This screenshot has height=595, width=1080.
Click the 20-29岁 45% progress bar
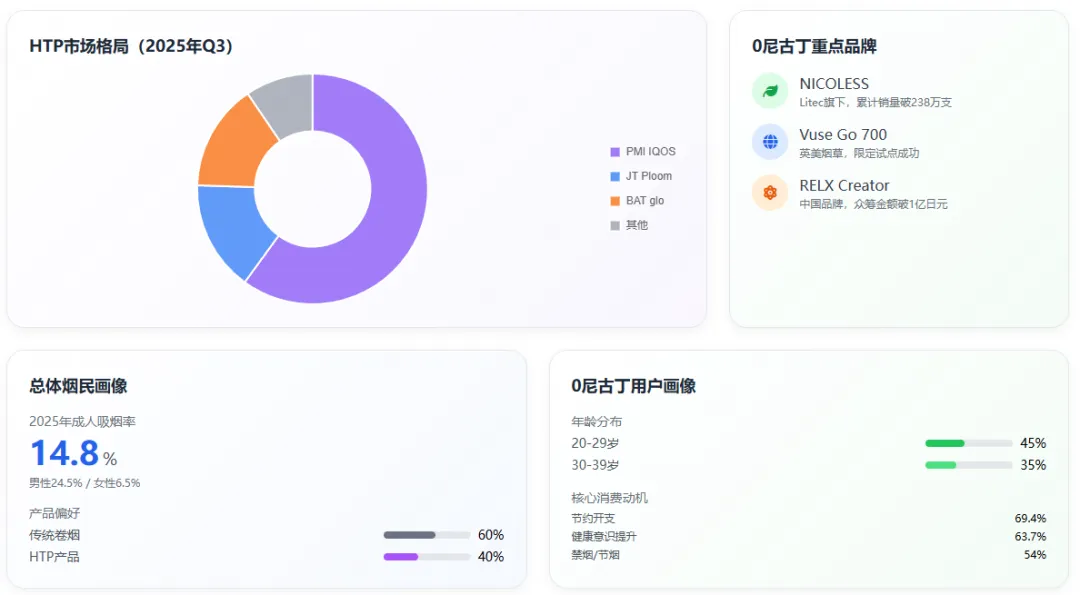coord(968,443)
